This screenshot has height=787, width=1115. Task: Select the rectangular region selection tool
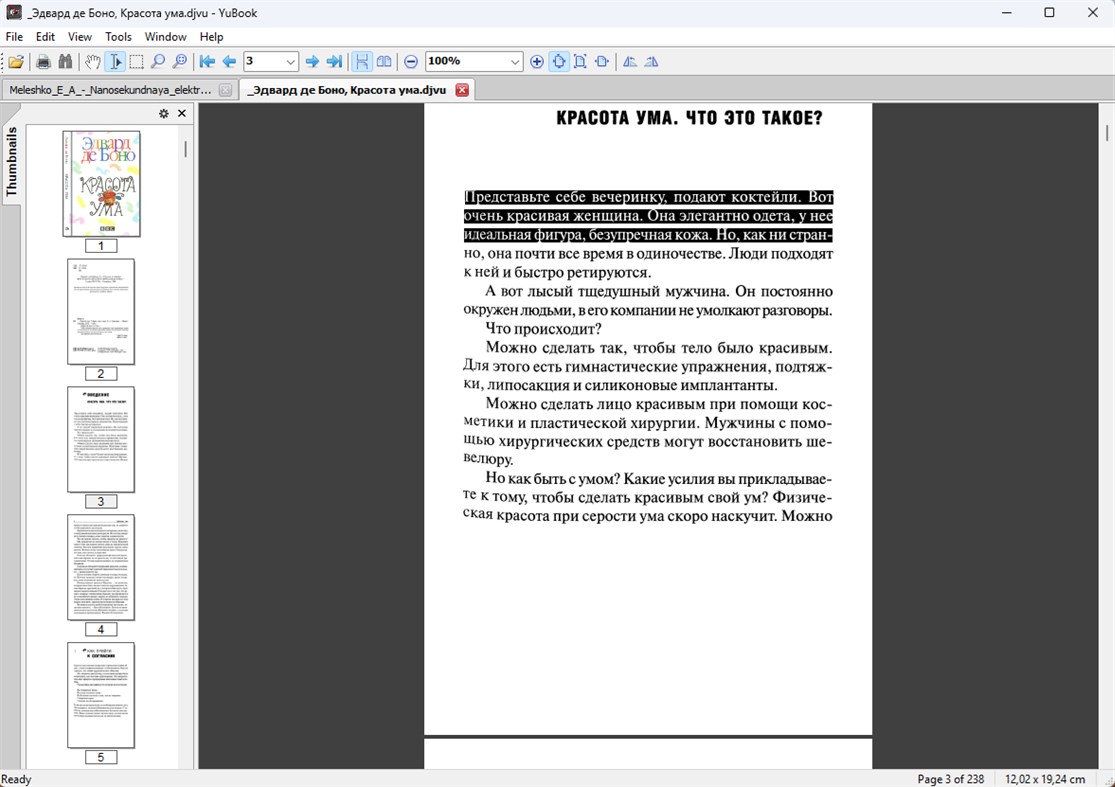point(136,62)
